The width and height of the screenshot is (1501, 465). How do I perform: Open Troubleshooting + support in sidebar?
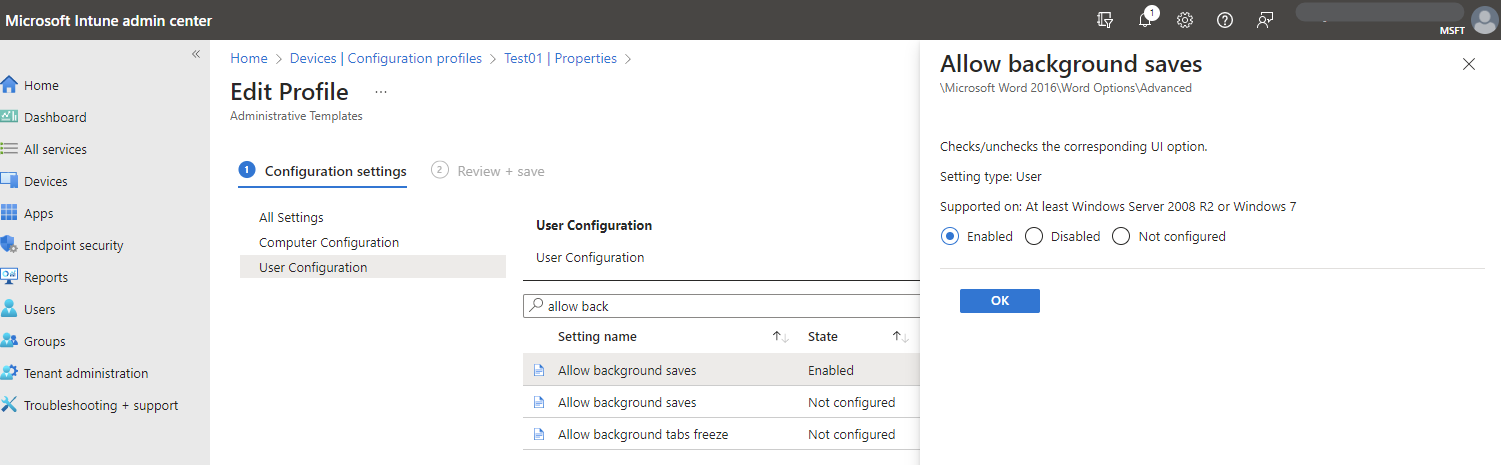tap(101, 405)
